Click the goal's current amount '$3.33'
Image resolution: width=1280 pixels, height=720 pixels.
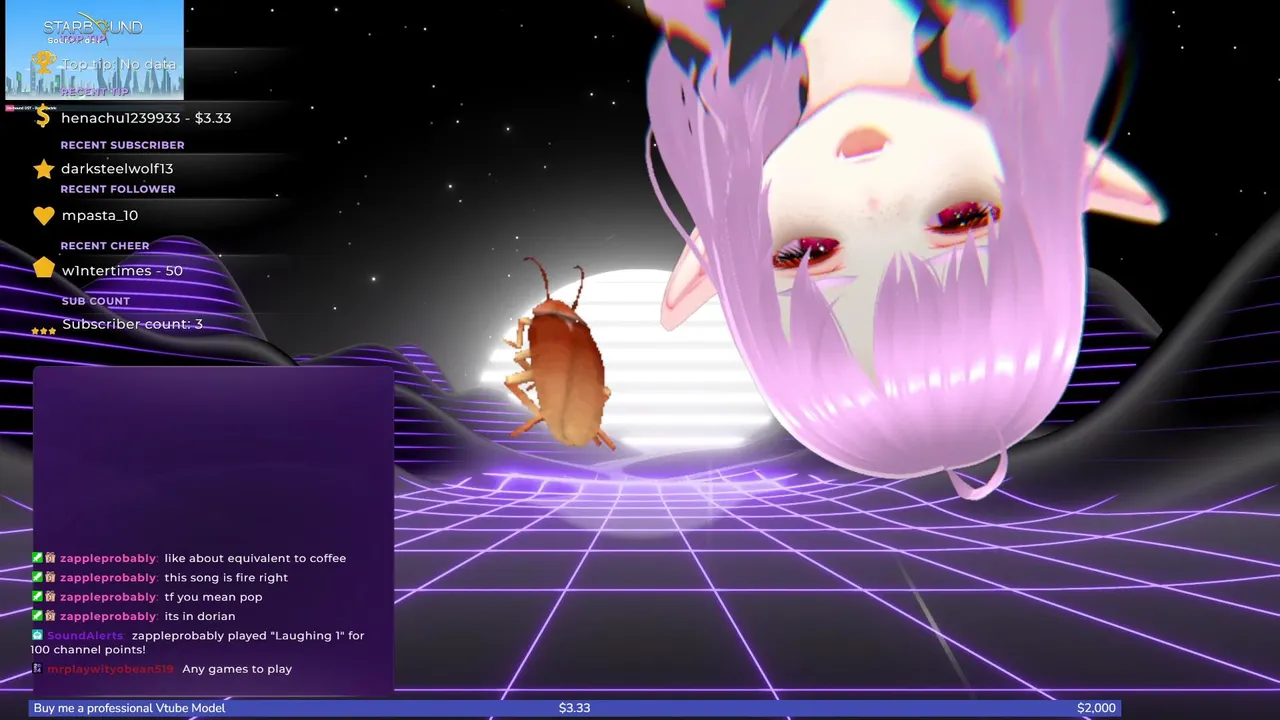(574, 708)
